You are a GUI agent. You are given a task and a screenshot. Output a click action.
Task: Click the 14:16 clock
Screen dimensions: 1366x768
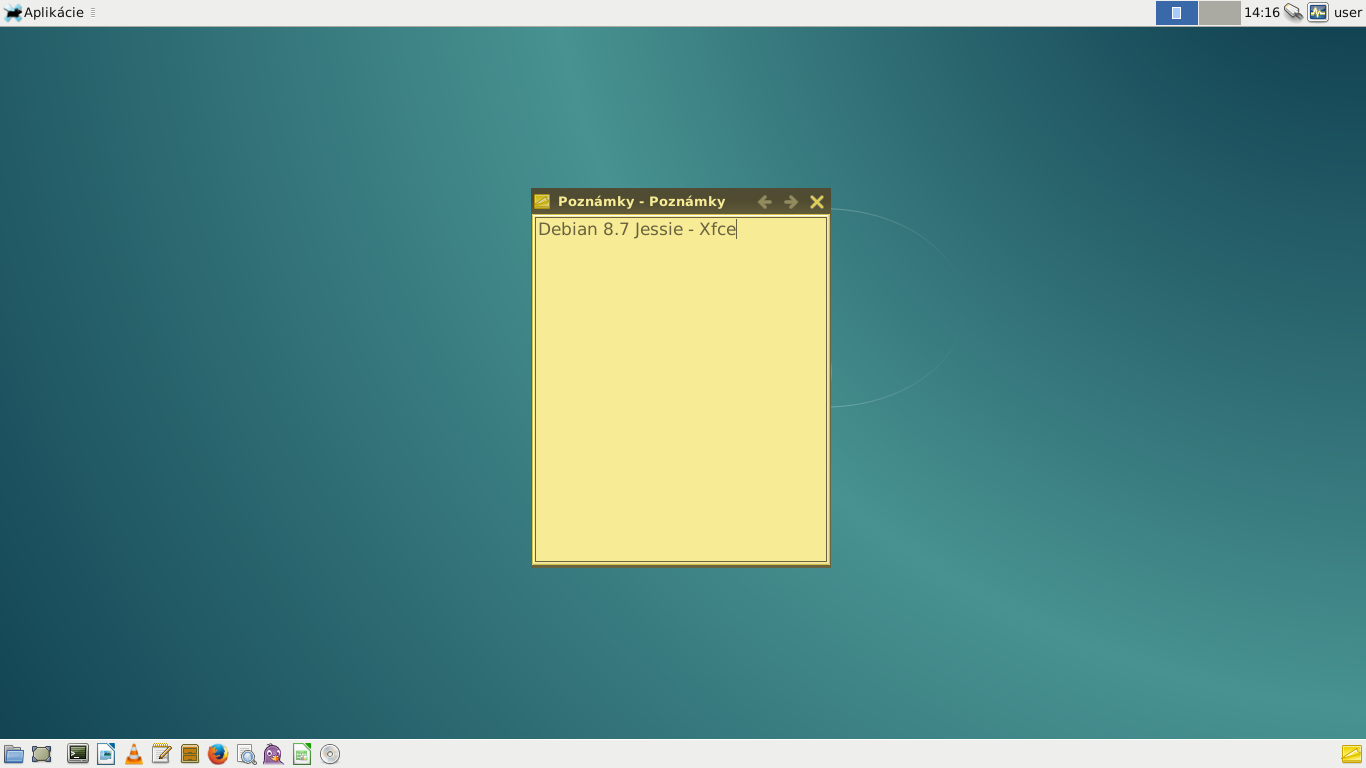click(1261, 13)
